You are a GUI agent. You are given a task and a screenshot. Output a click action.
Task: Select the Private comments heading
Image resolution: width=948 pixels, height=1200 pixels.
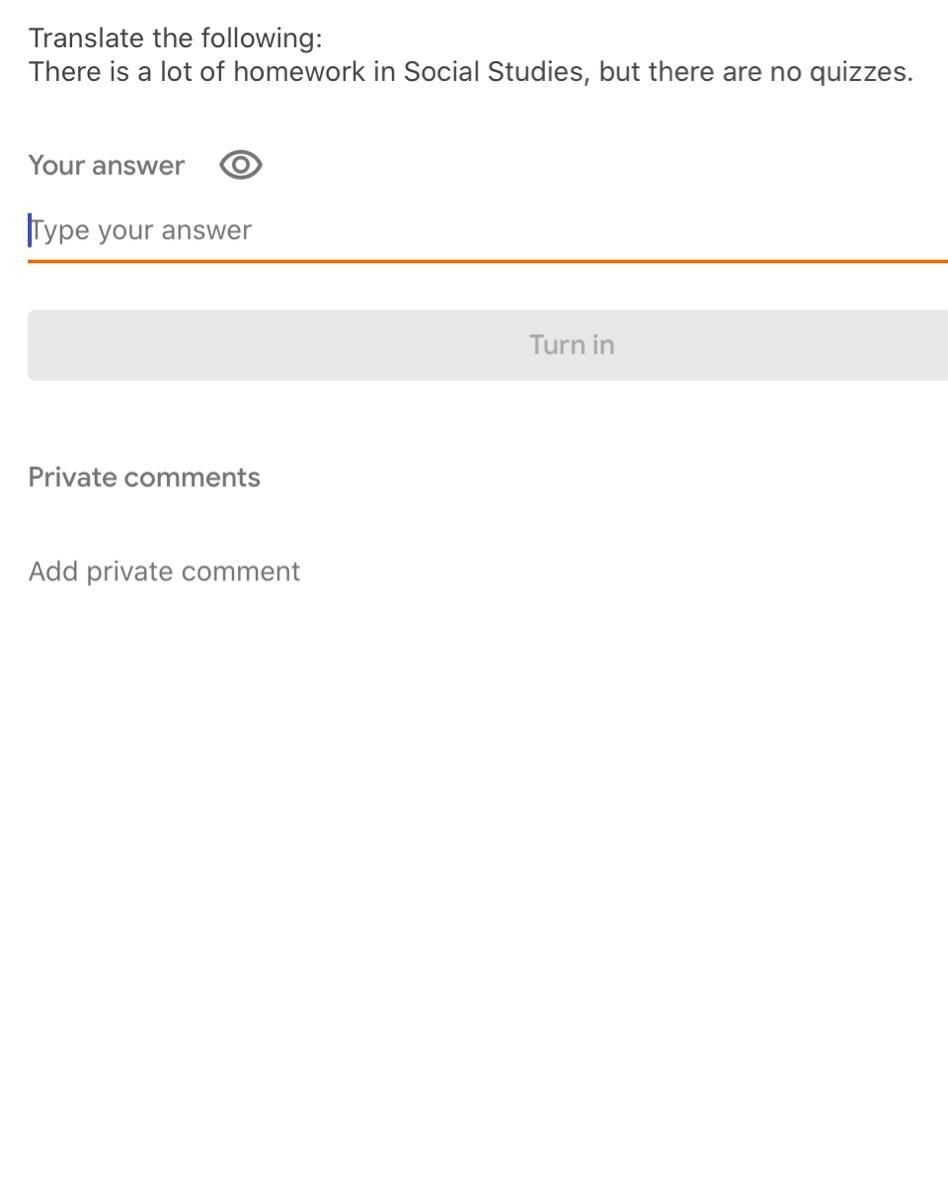[x=144, y=477]
